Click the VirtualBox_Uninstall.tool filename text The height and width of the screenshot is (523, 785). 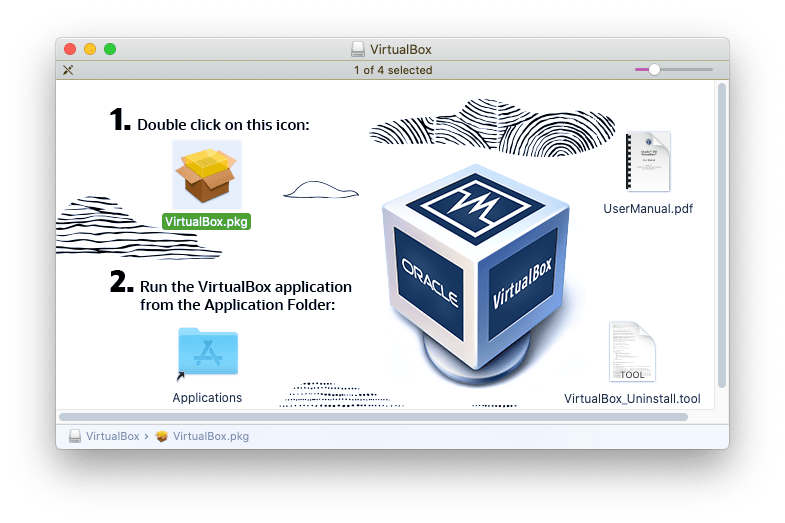pos(632,399)
